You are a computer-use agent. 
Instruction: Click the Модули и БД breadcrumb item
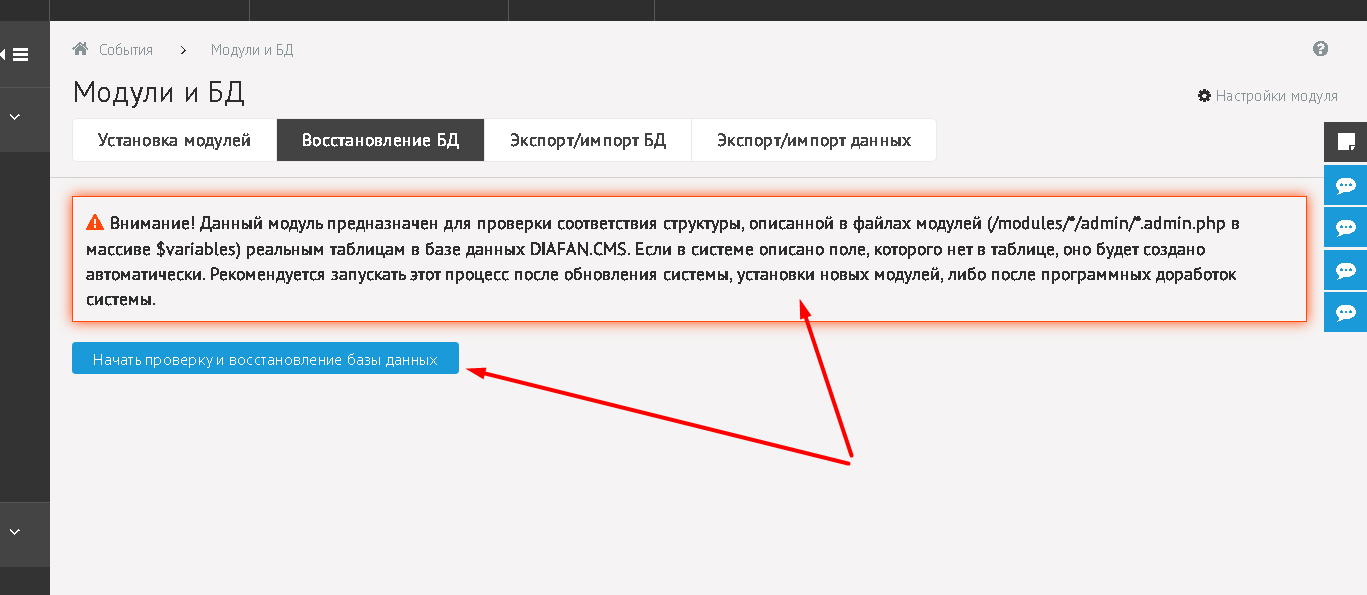click(x=252, y=50)
